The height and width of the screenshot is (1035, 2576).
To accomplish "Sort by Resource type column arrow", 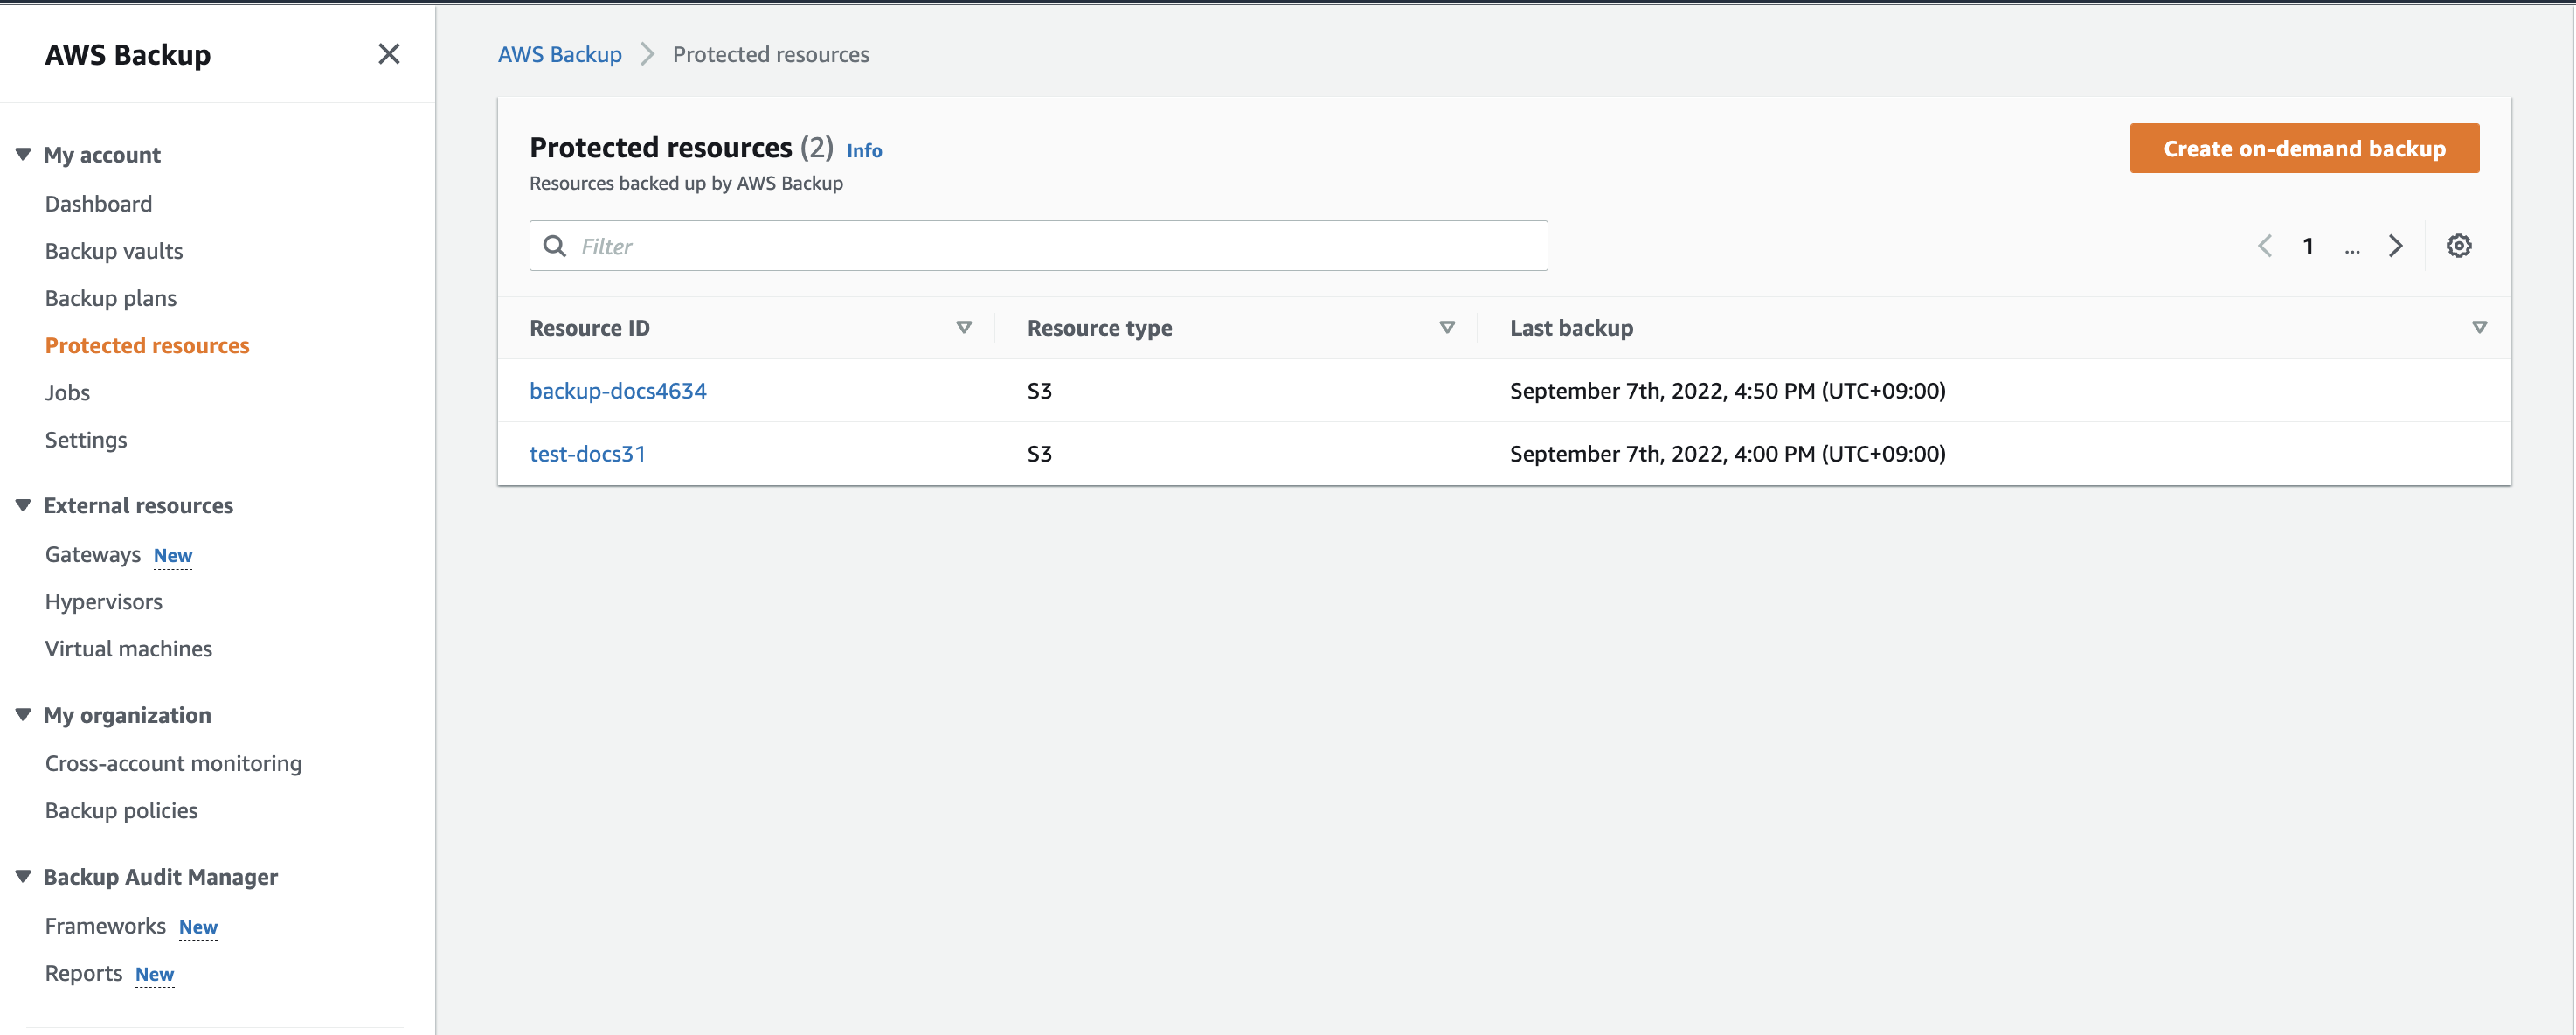I will [x=1446, y=328].
